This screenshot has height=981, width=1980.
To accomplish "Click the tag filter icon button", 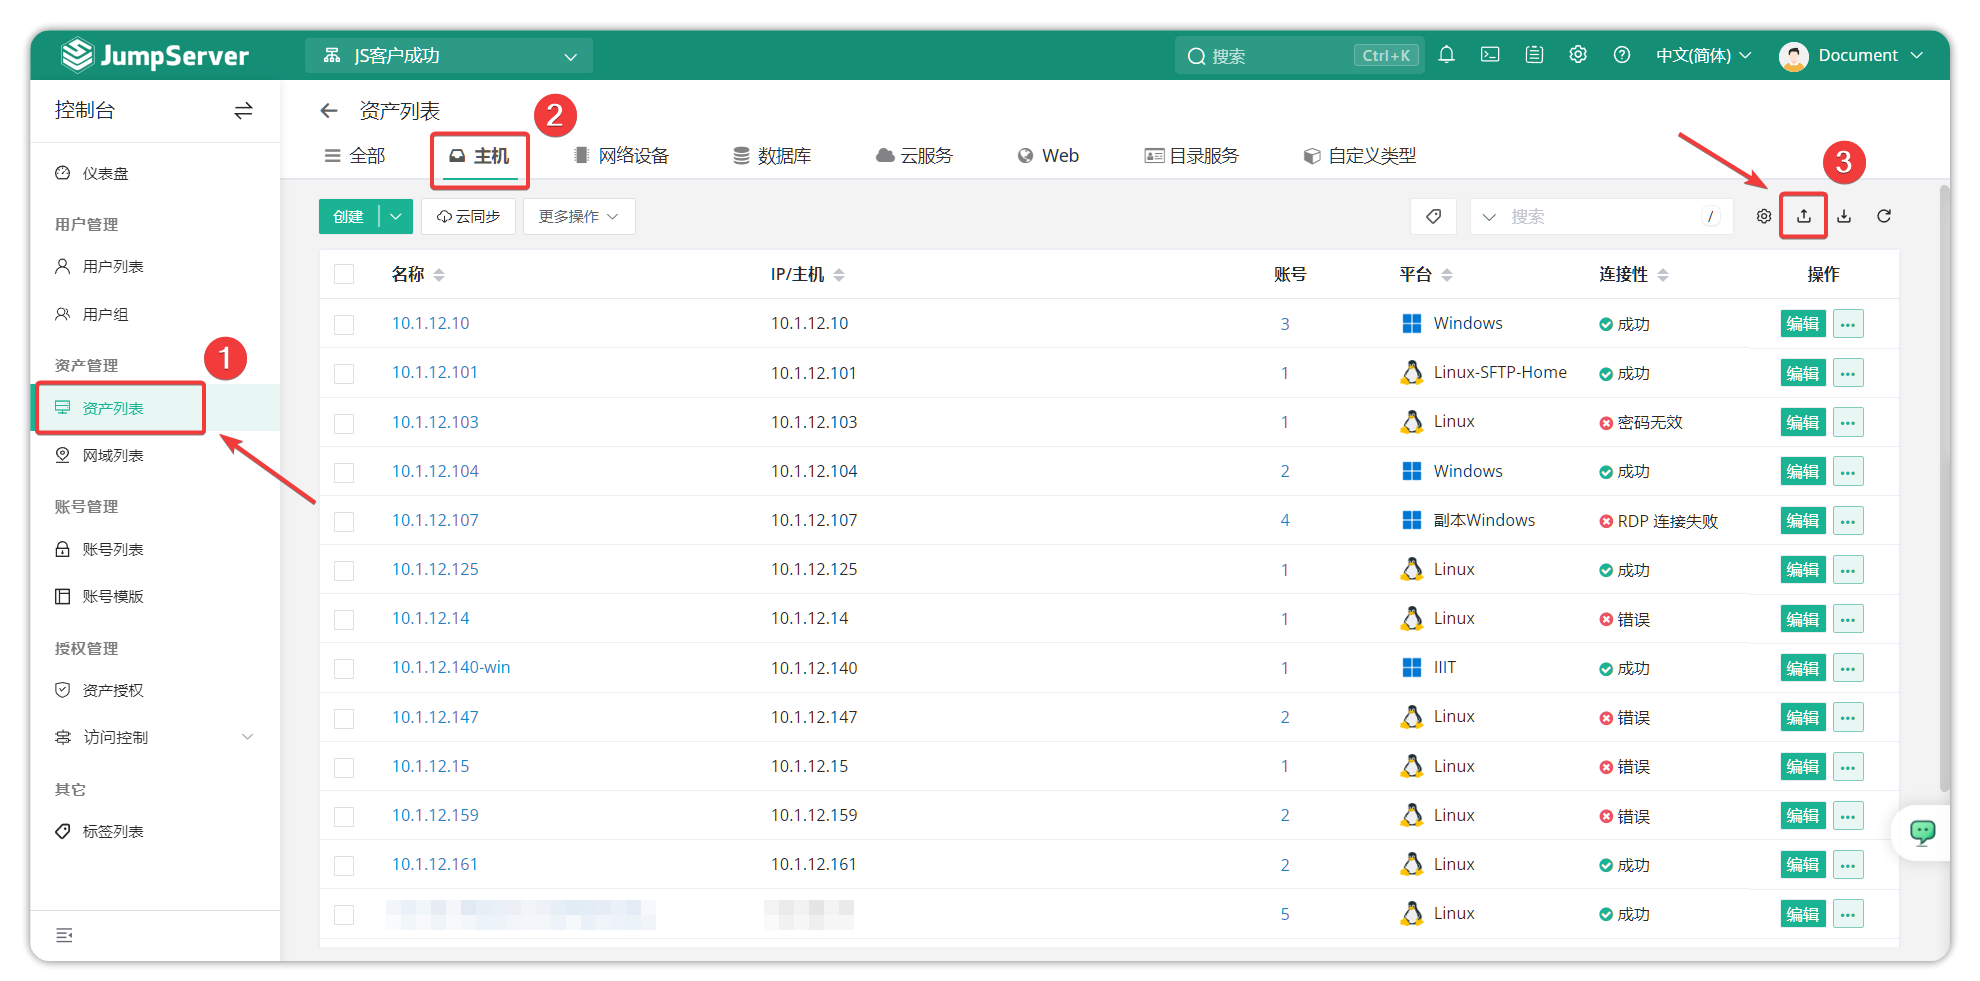I will (x=1433, y=216).
